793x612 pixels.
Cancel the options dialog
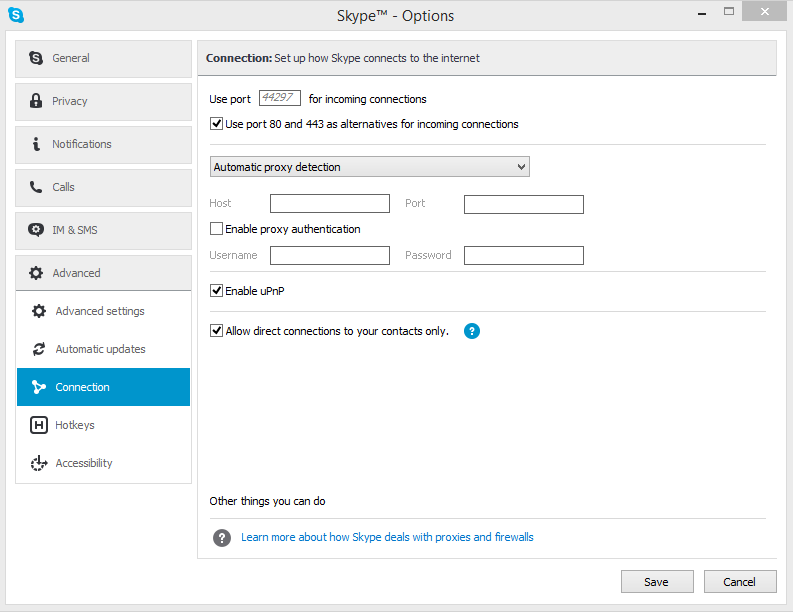click(740, 582)
